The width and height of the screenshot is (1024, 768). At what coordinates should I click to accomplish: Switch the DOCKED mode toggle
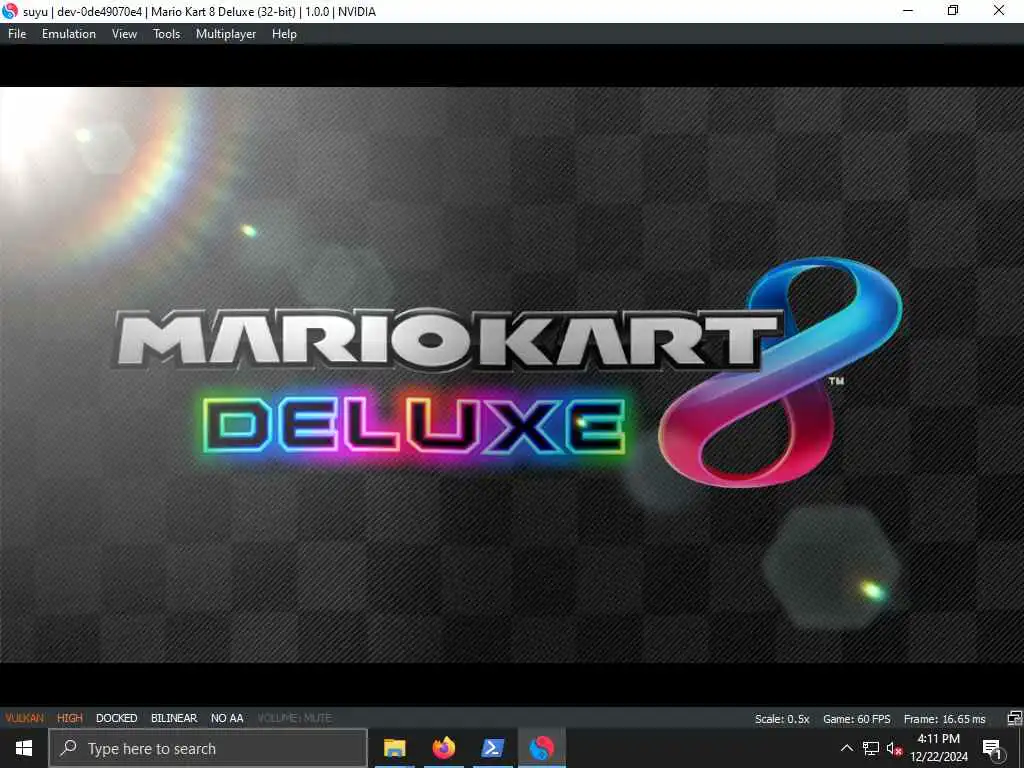click(x=116, y=718)
